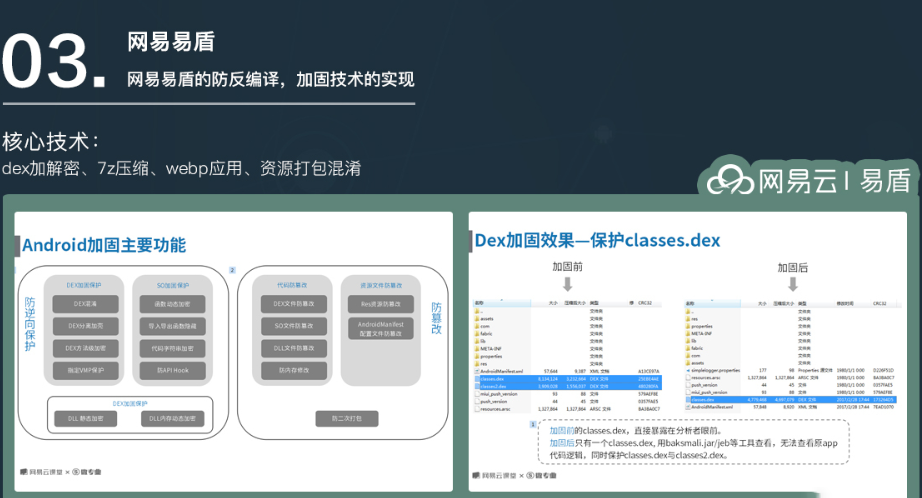Click the 指定VMP保护 box
This screenshot has height=498, width=922.
click(86, 370)
